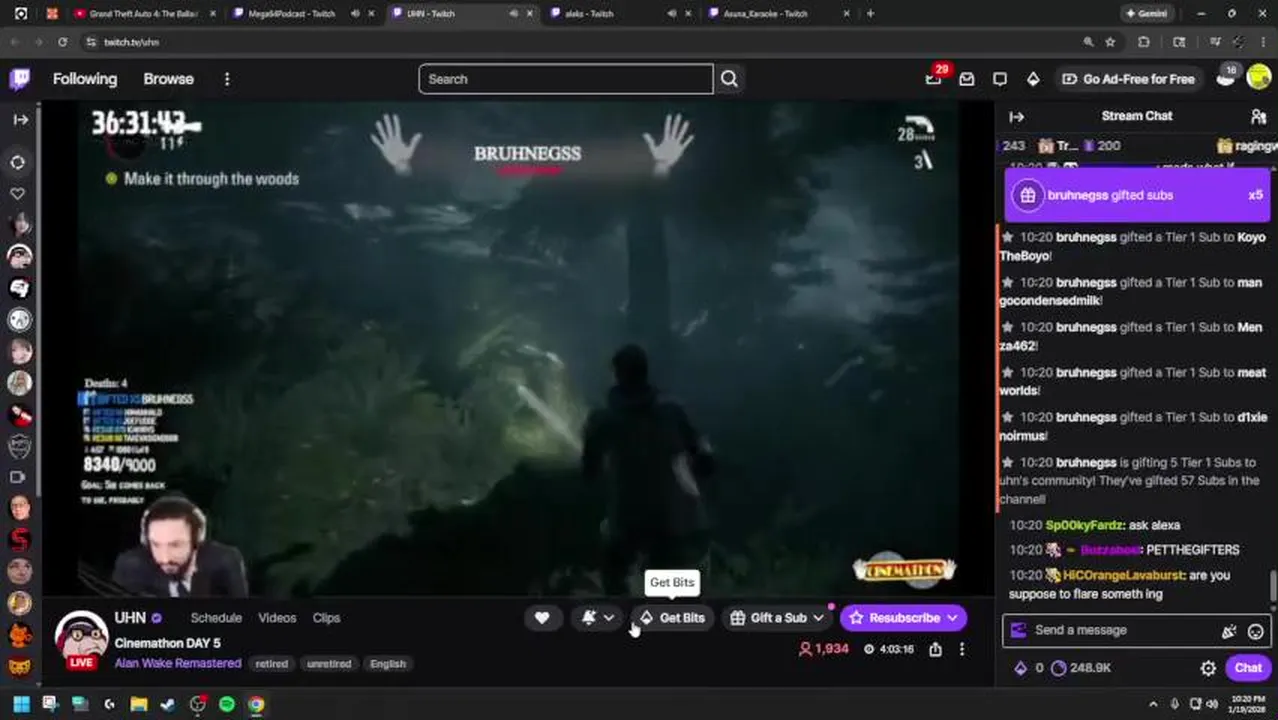Open the 248.9K channel points balance
This screenshot has height=720, width=1278.
click(x=1080, y=668)
